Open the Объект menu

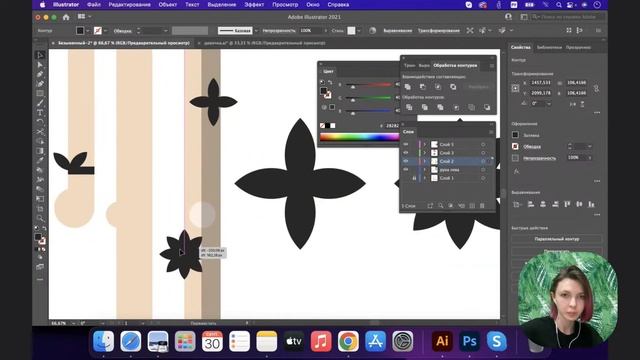click(167, 5)
